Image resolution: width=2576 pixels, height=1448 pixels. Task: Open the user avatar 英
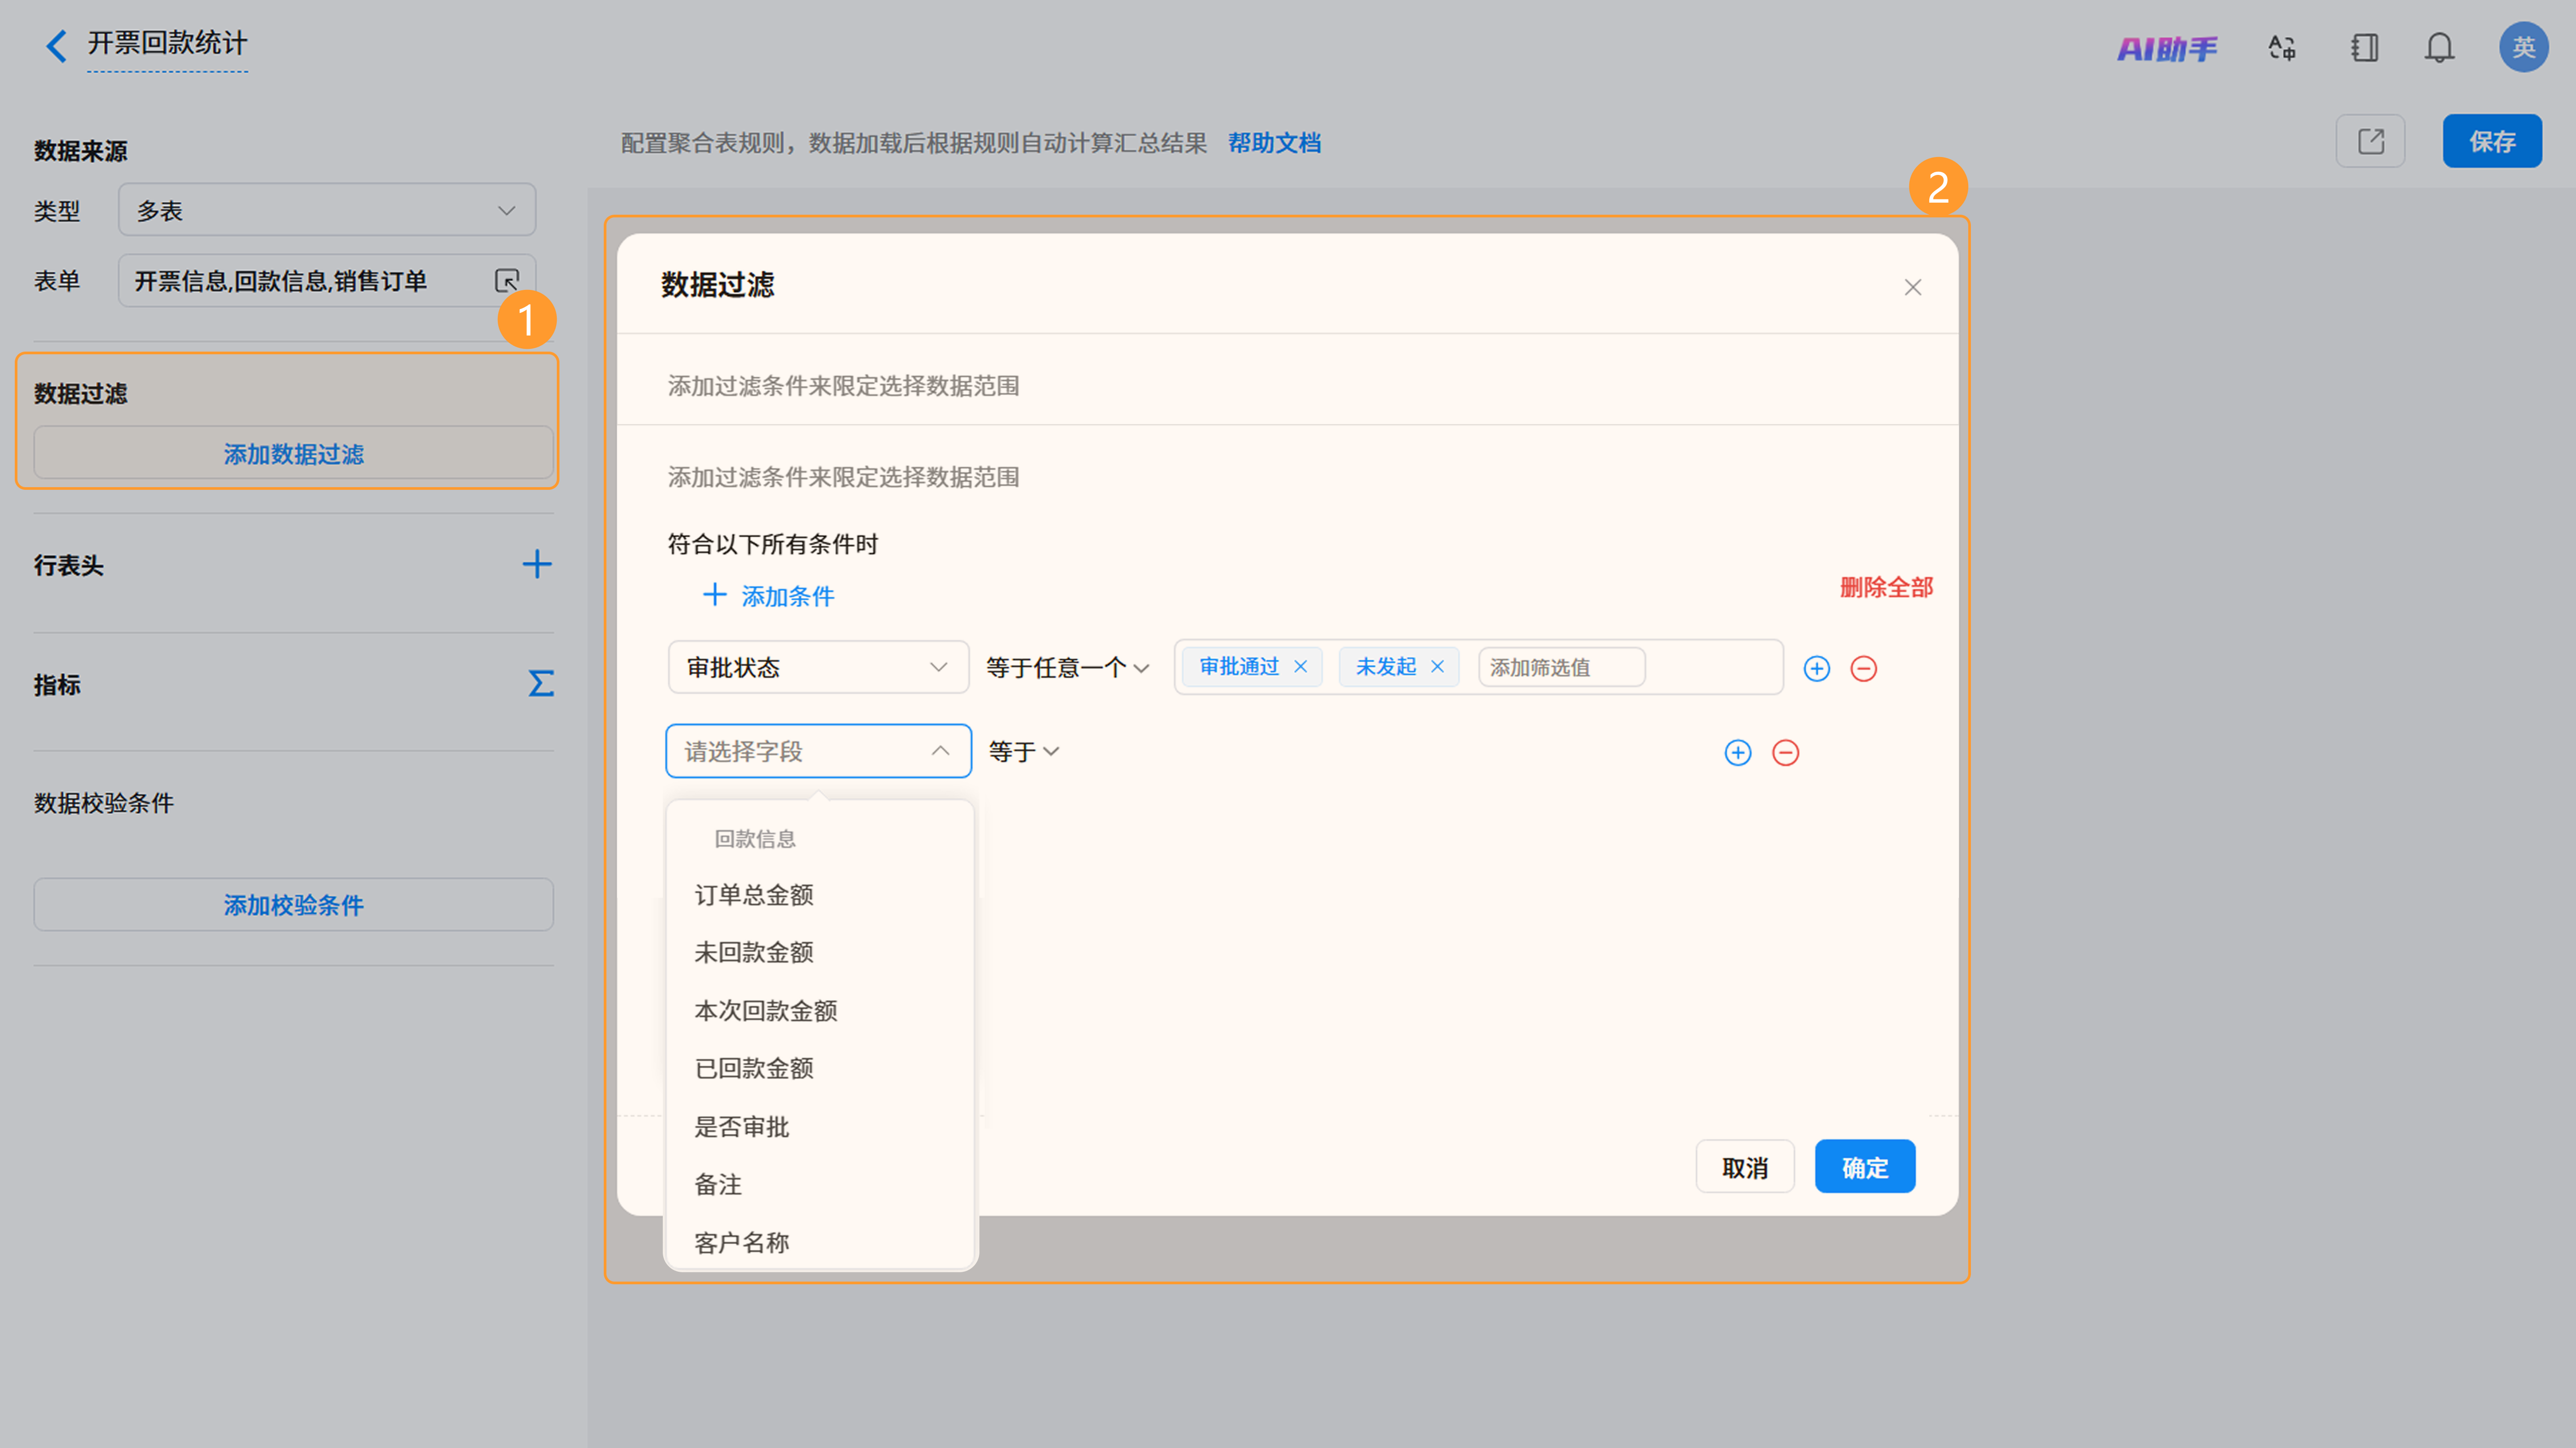pyautogui.click(x=2524, y=47)
